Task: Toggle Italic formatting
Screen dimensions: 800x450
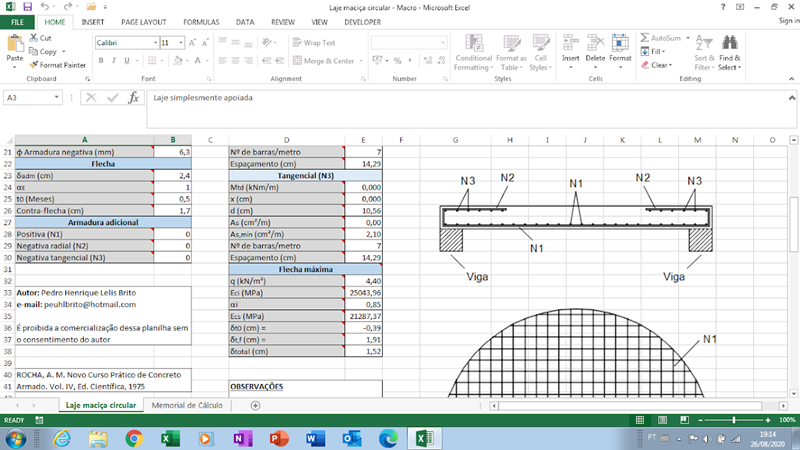Action: [113, 61]
